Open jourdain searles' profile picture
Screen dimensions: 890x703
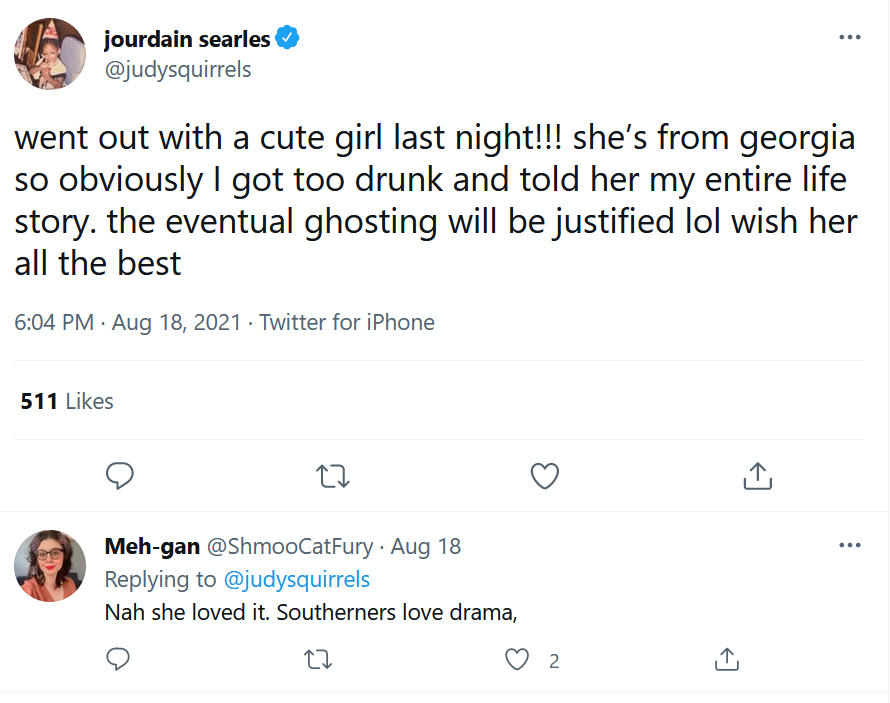50,54
